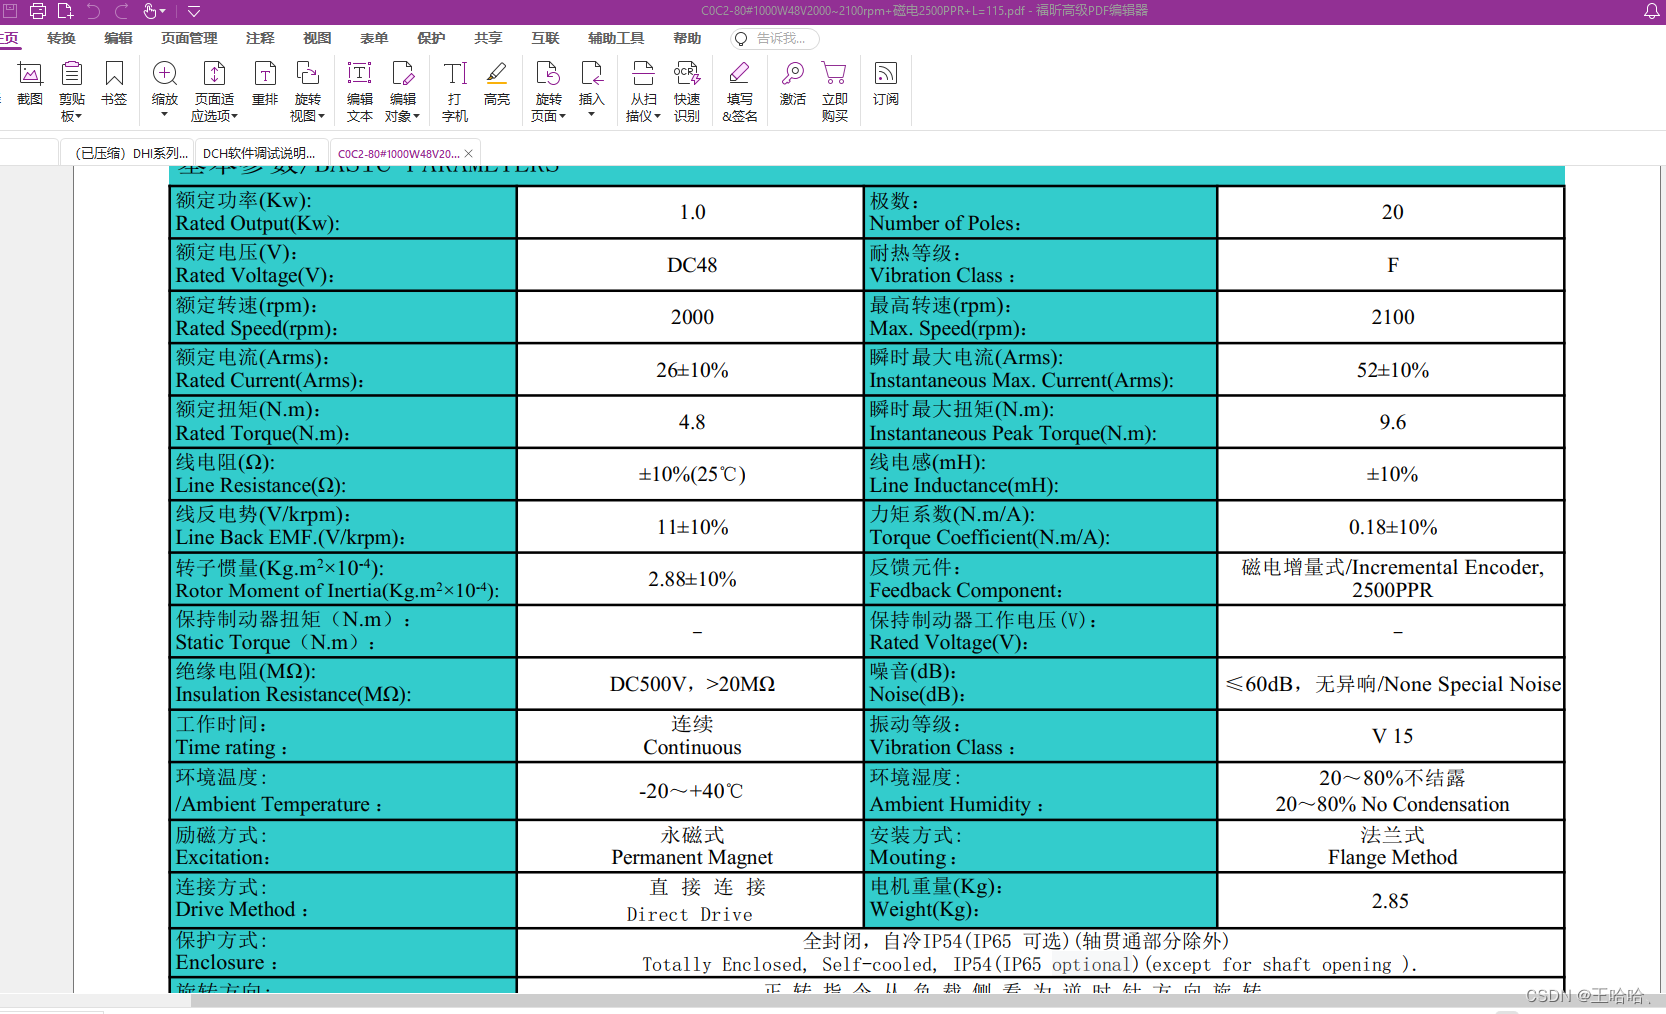Click the '2000' rated speed value
This screenshot has width=1666, height=1014.
tap(692, 317)
